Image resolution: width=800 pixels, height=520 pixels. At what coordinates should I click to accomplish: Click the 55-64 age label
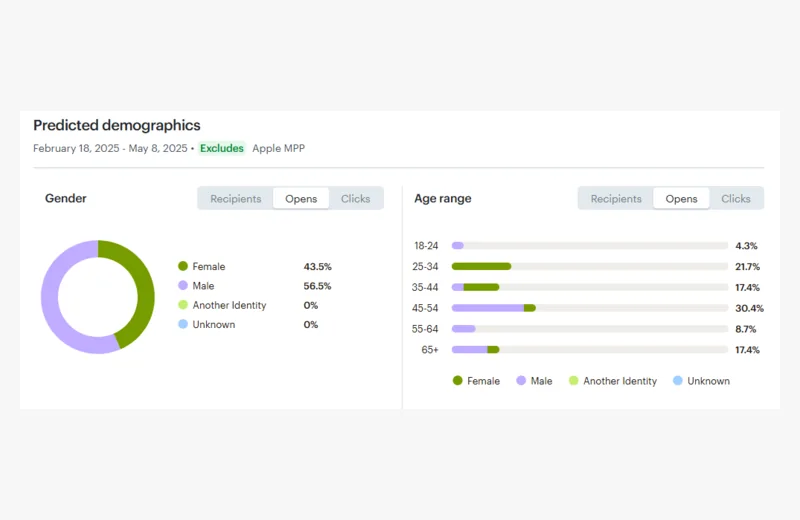tap(425, 329)
